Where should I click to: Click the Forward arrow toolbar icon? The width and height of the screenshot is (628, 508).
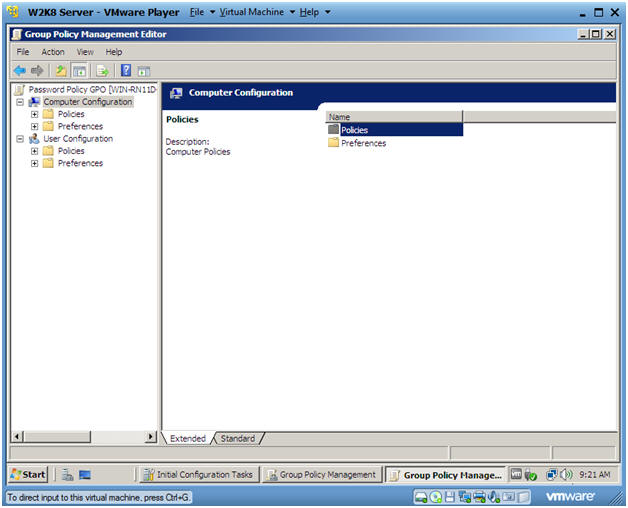pyautogui.click(x=37, y=71)
